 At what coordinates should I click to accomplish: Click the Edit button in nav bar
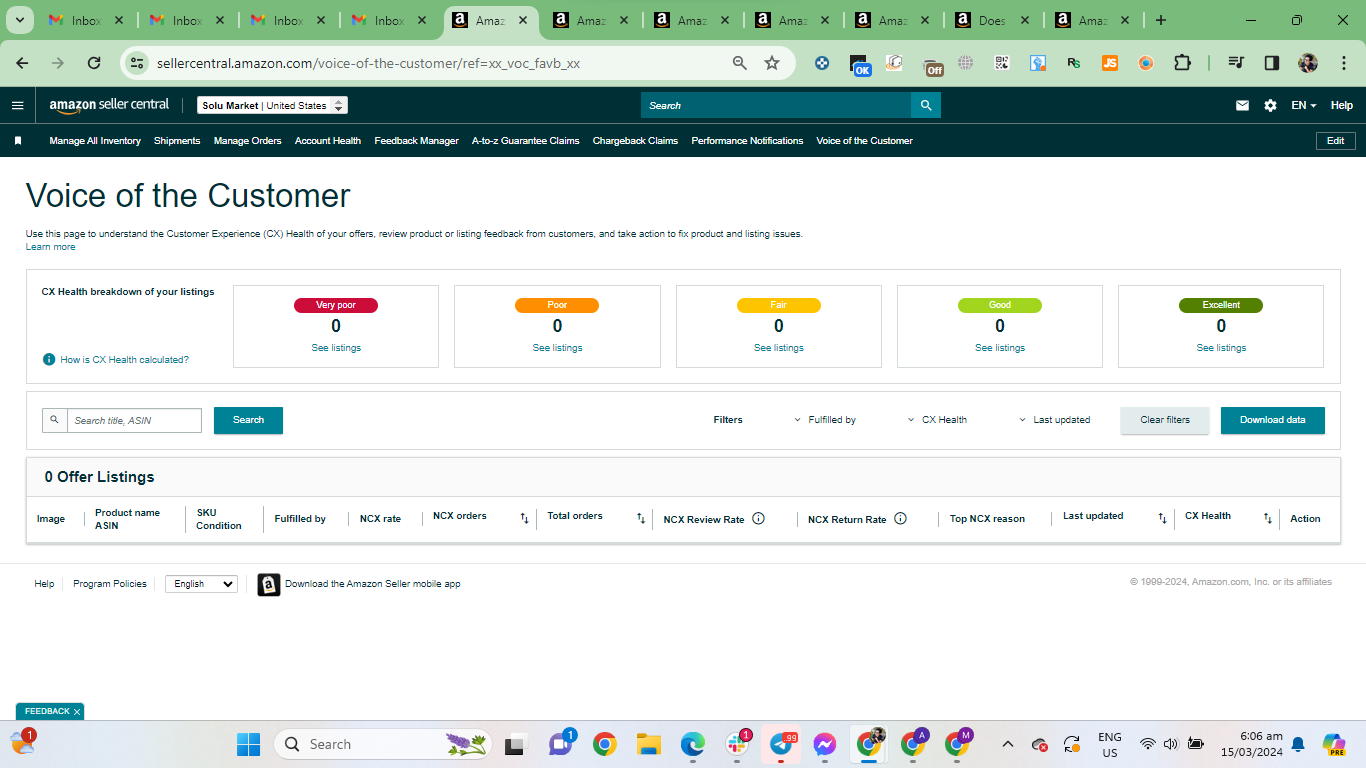click(1335, 141)
